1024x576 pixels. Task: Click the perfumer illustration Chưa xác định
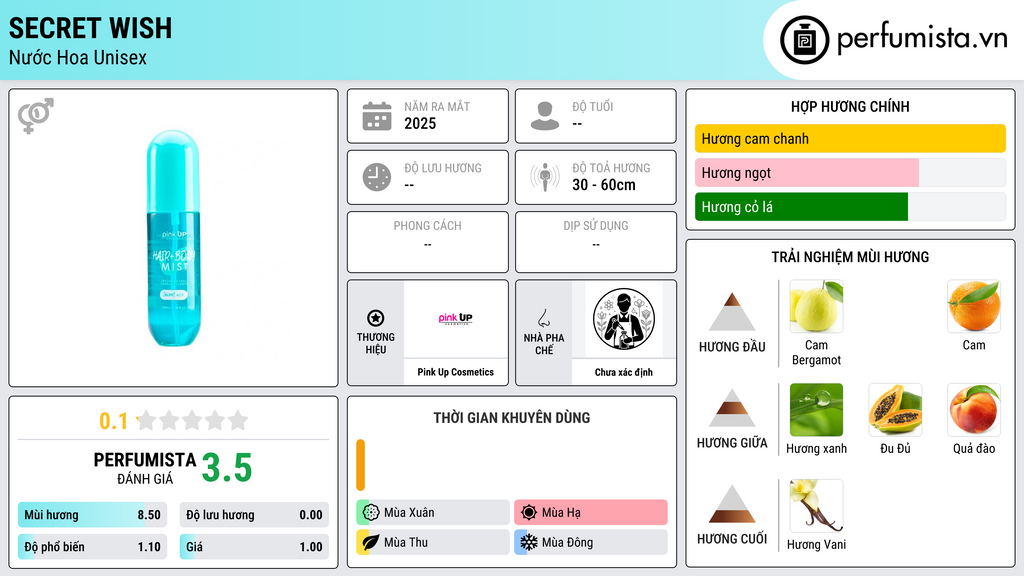click(624, 319)
